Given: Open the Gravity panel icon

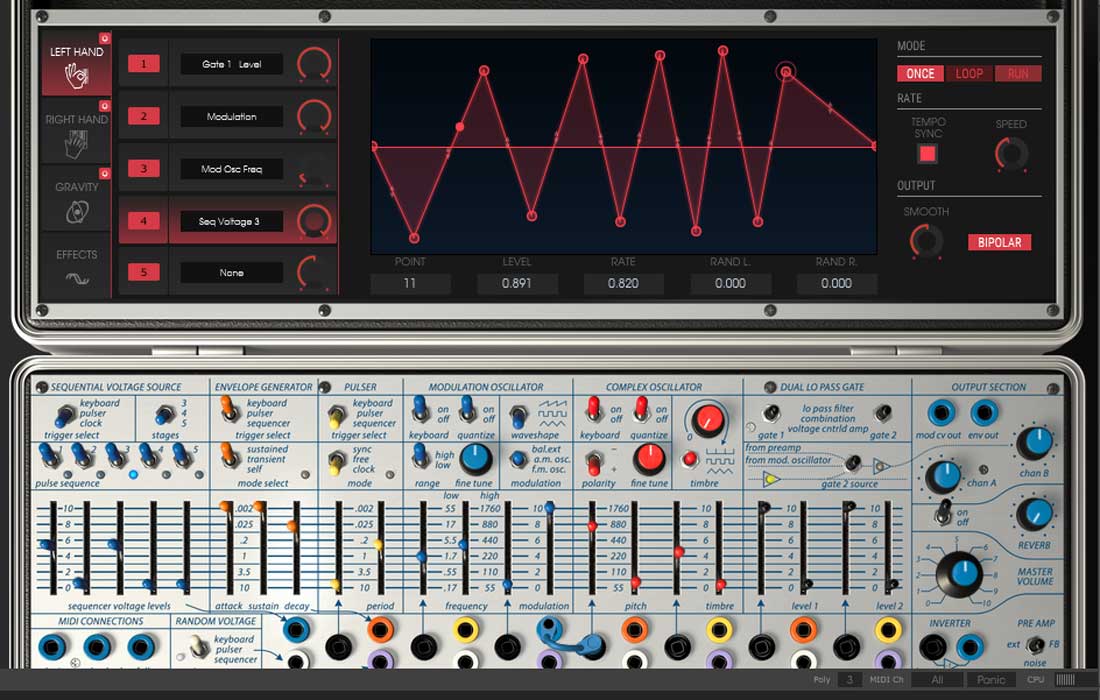Looking at the screenshot, I should [x=77, y=211].
